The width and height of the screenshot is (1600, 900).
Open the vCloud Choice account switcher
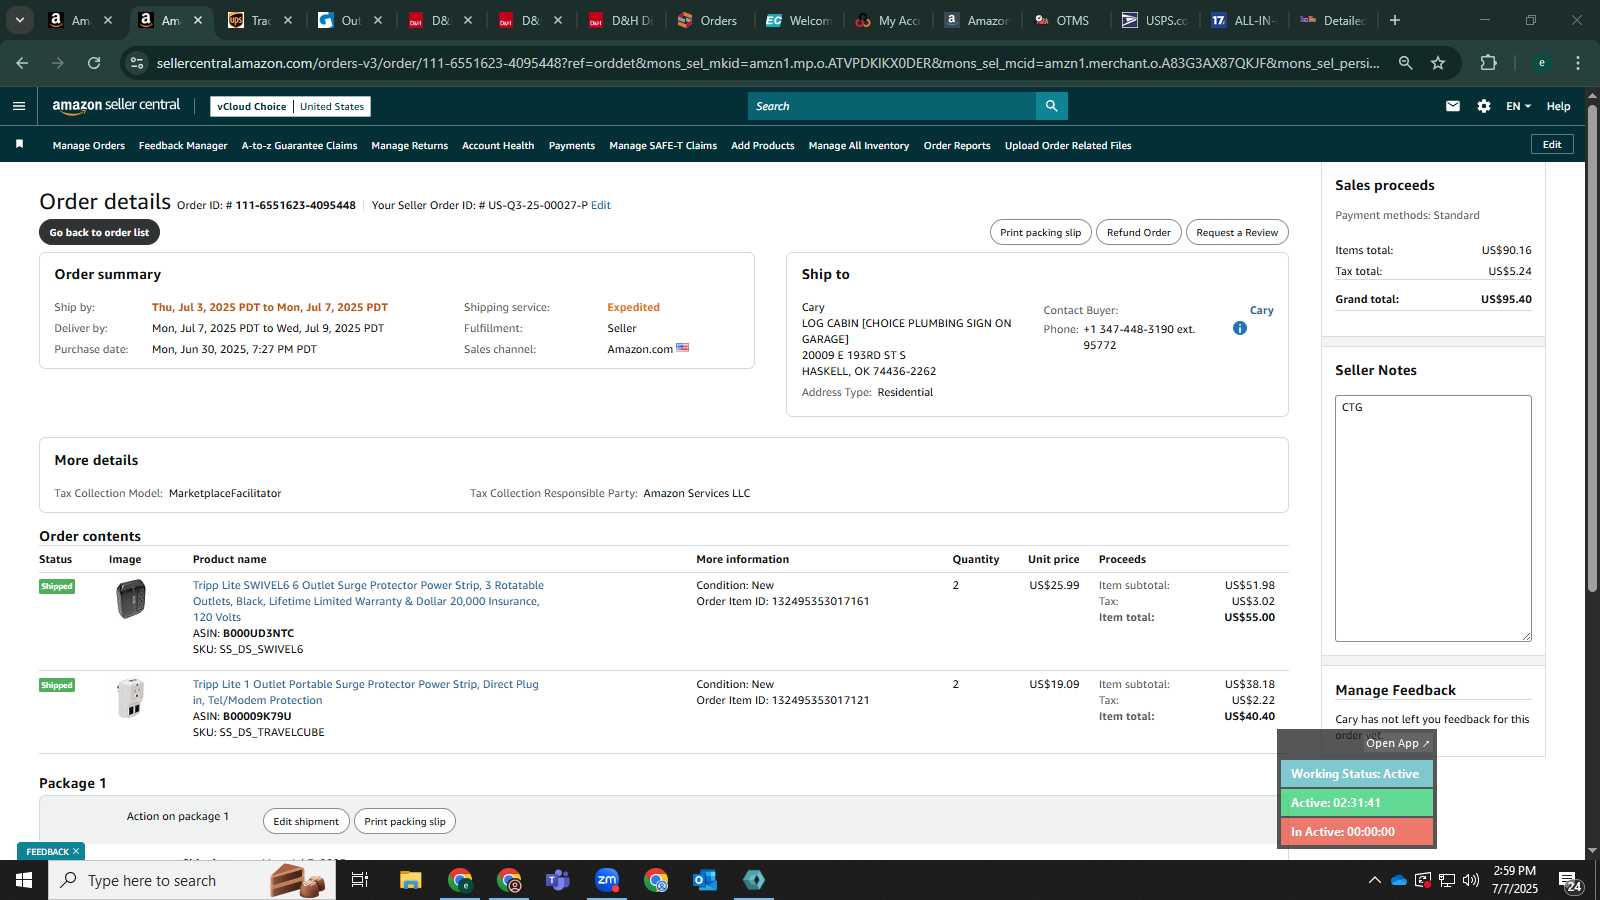290,106
